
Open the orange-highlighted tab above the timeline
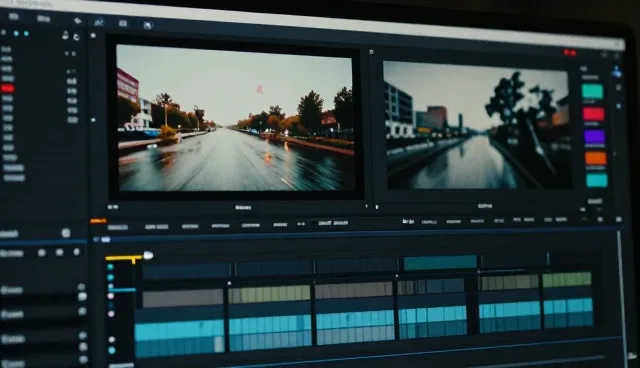click(98, 221)
